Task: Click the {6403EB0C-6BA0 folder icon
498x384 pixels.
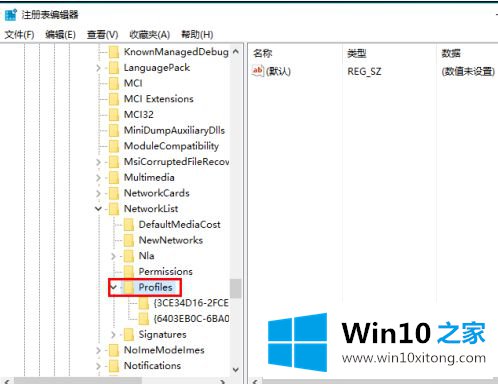Action: (x=144, y=319)
